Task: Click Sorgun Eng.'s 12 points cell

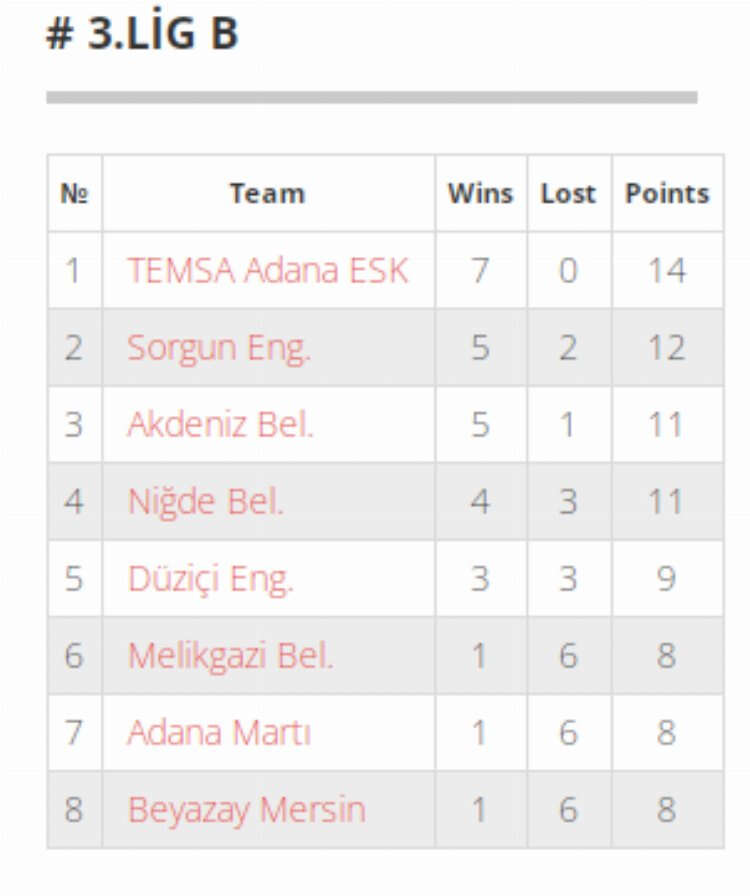Action: coord(667,348)
